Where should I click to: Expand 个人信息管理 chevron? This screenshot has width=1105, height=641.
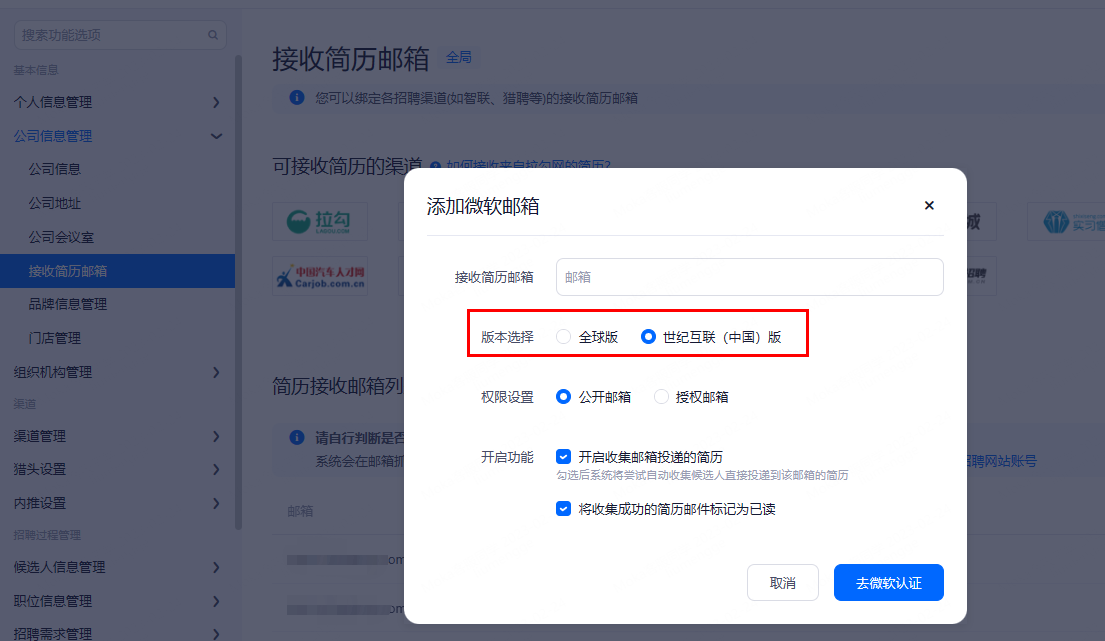(216, 102)
